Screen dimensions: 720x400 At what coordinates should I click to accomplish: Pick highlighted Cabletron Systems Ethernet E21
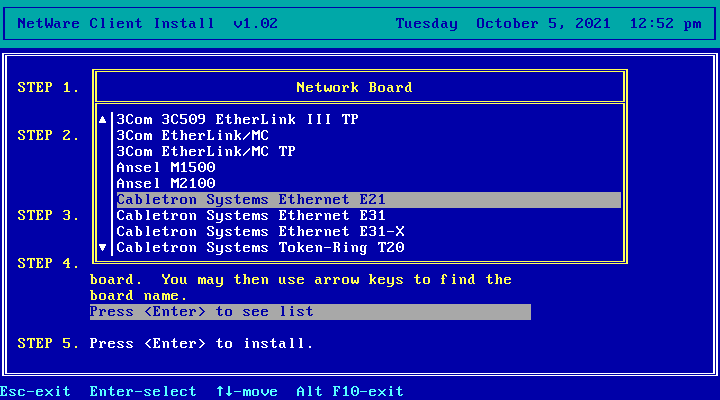click(369, 200)
